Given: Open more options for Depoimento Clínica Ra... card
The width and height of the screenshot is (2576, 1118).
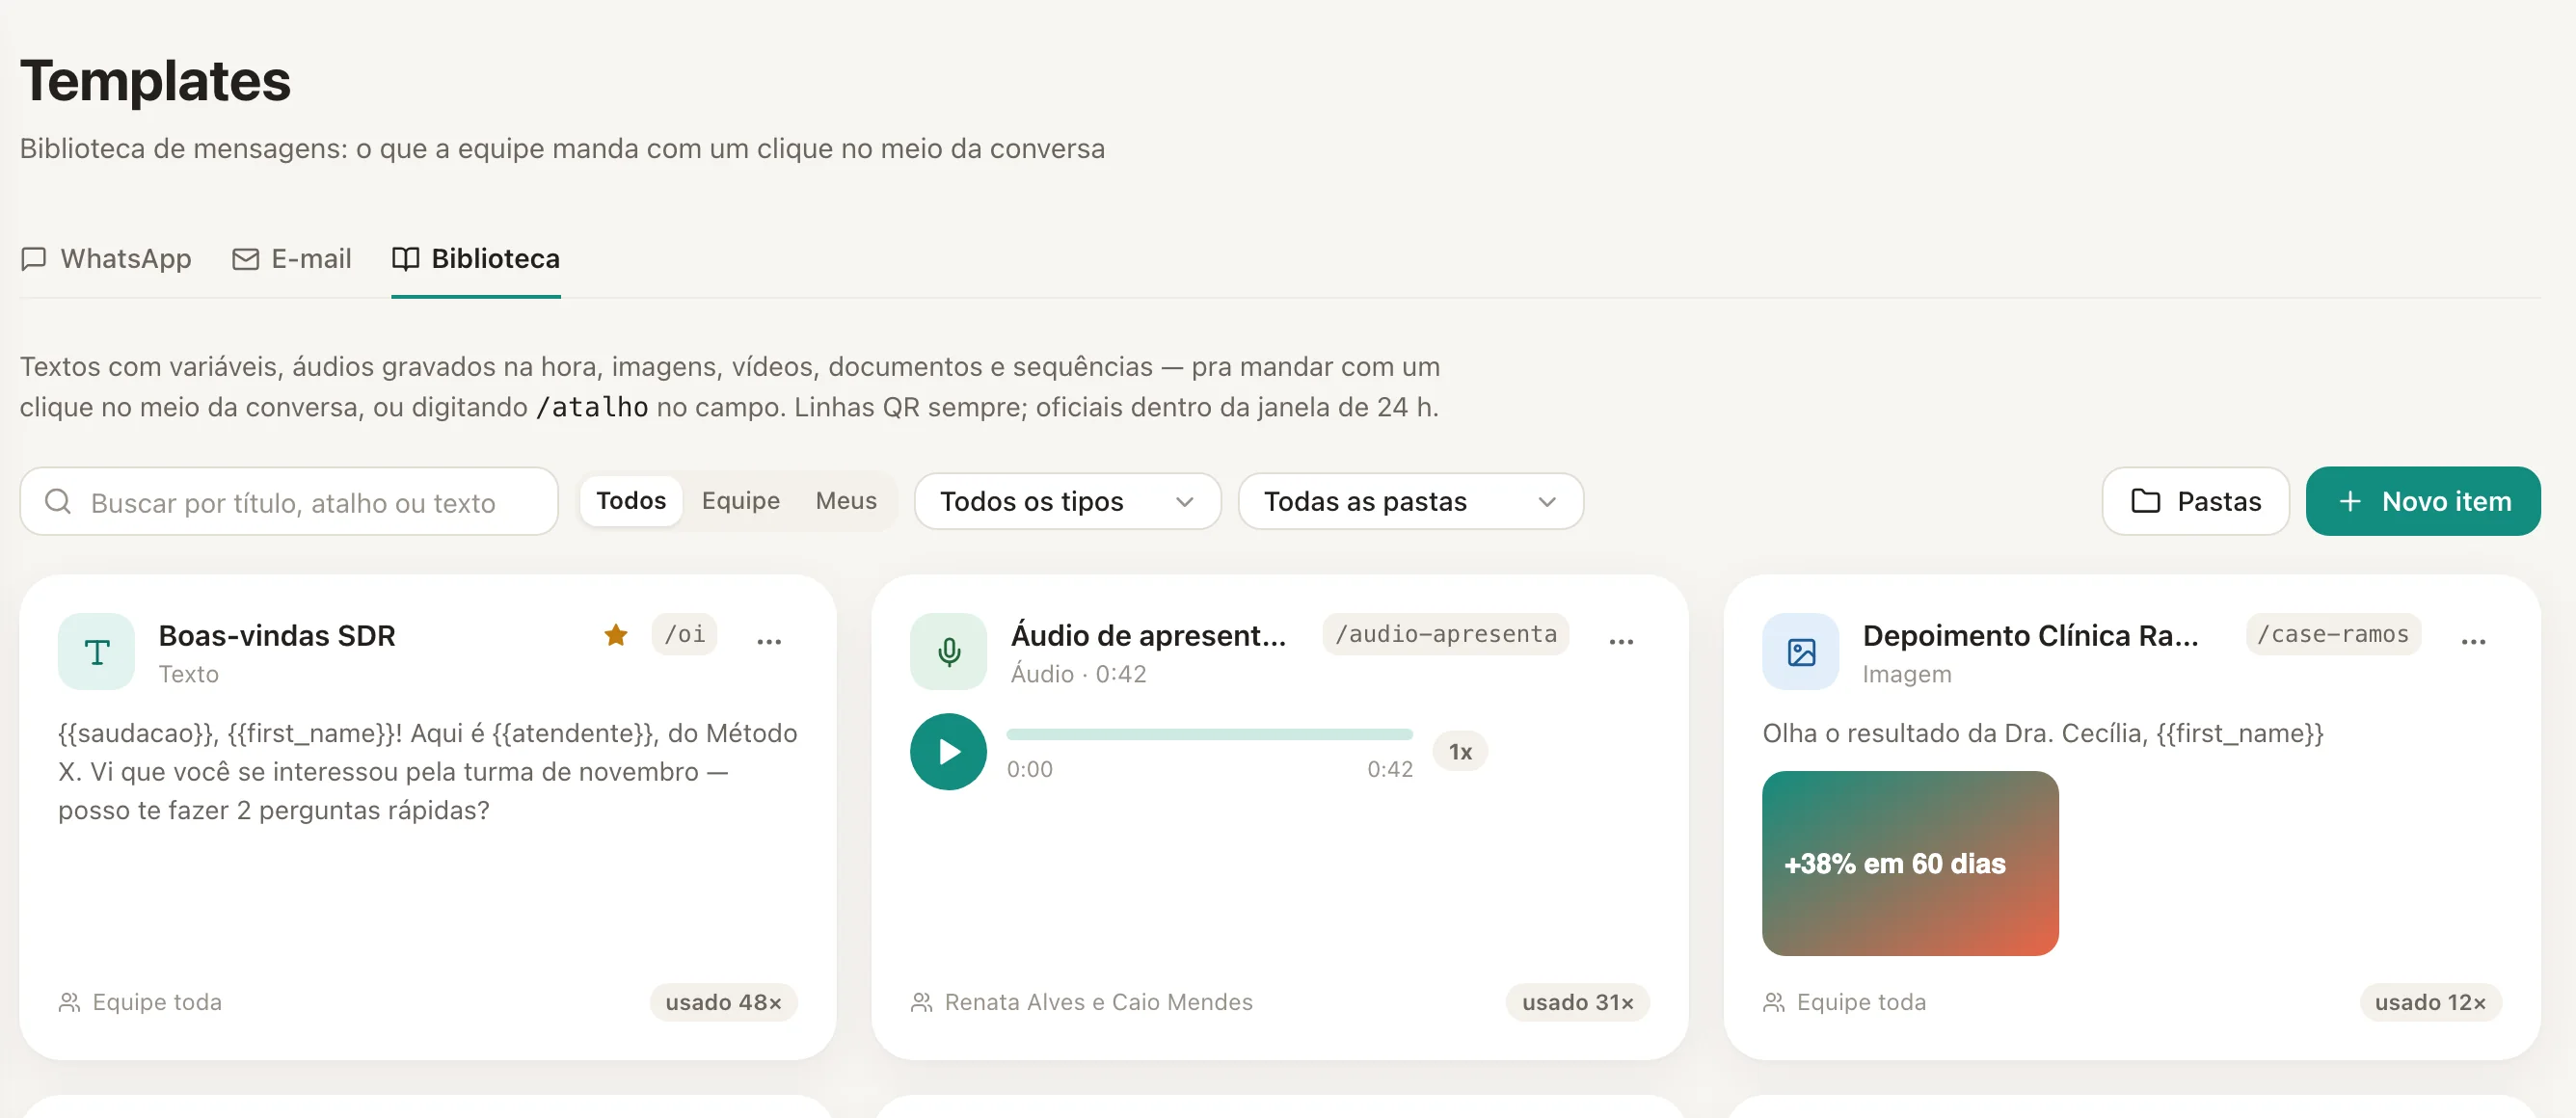Looking at the screenshot, I should pos(2473,642).
